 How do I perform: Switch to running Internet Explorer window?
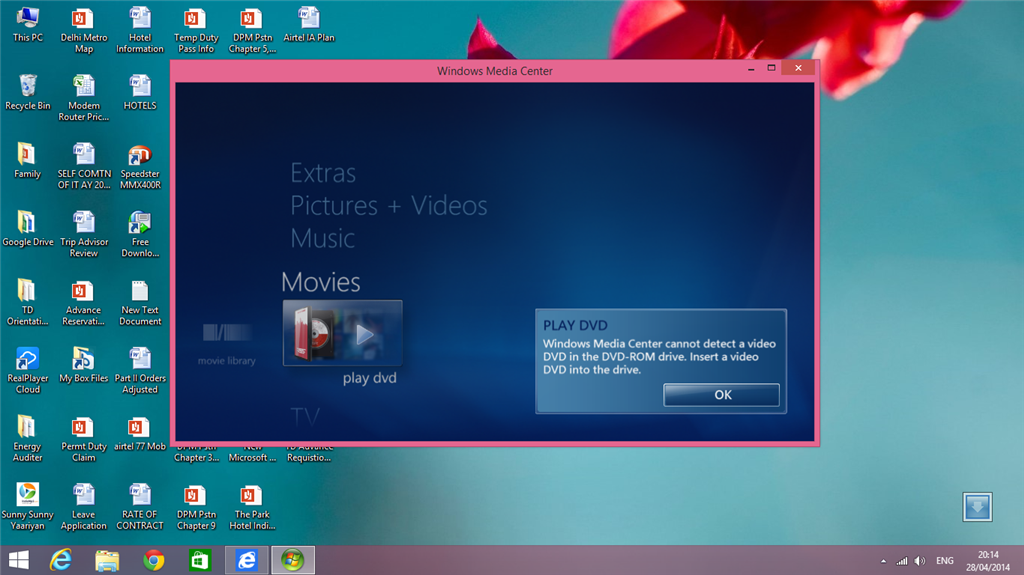247,560
